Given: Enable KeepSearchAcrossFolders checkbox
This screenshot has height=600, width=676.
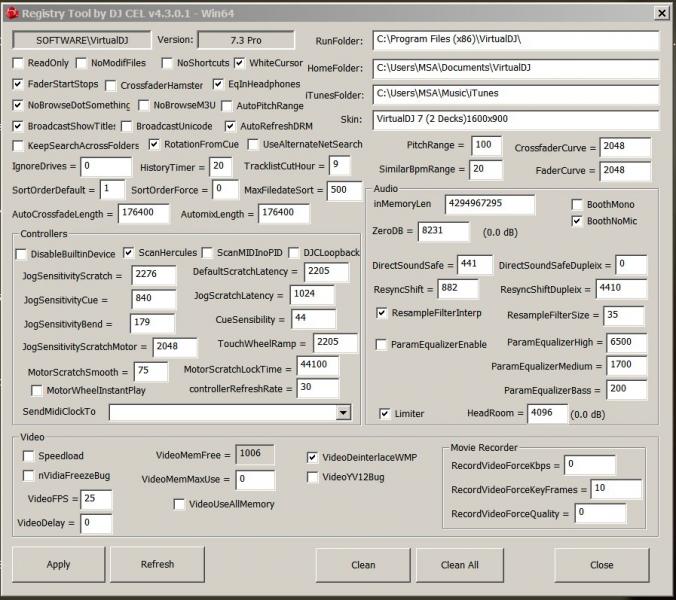Looking at the screenshot, I should (x=18, y=146).
